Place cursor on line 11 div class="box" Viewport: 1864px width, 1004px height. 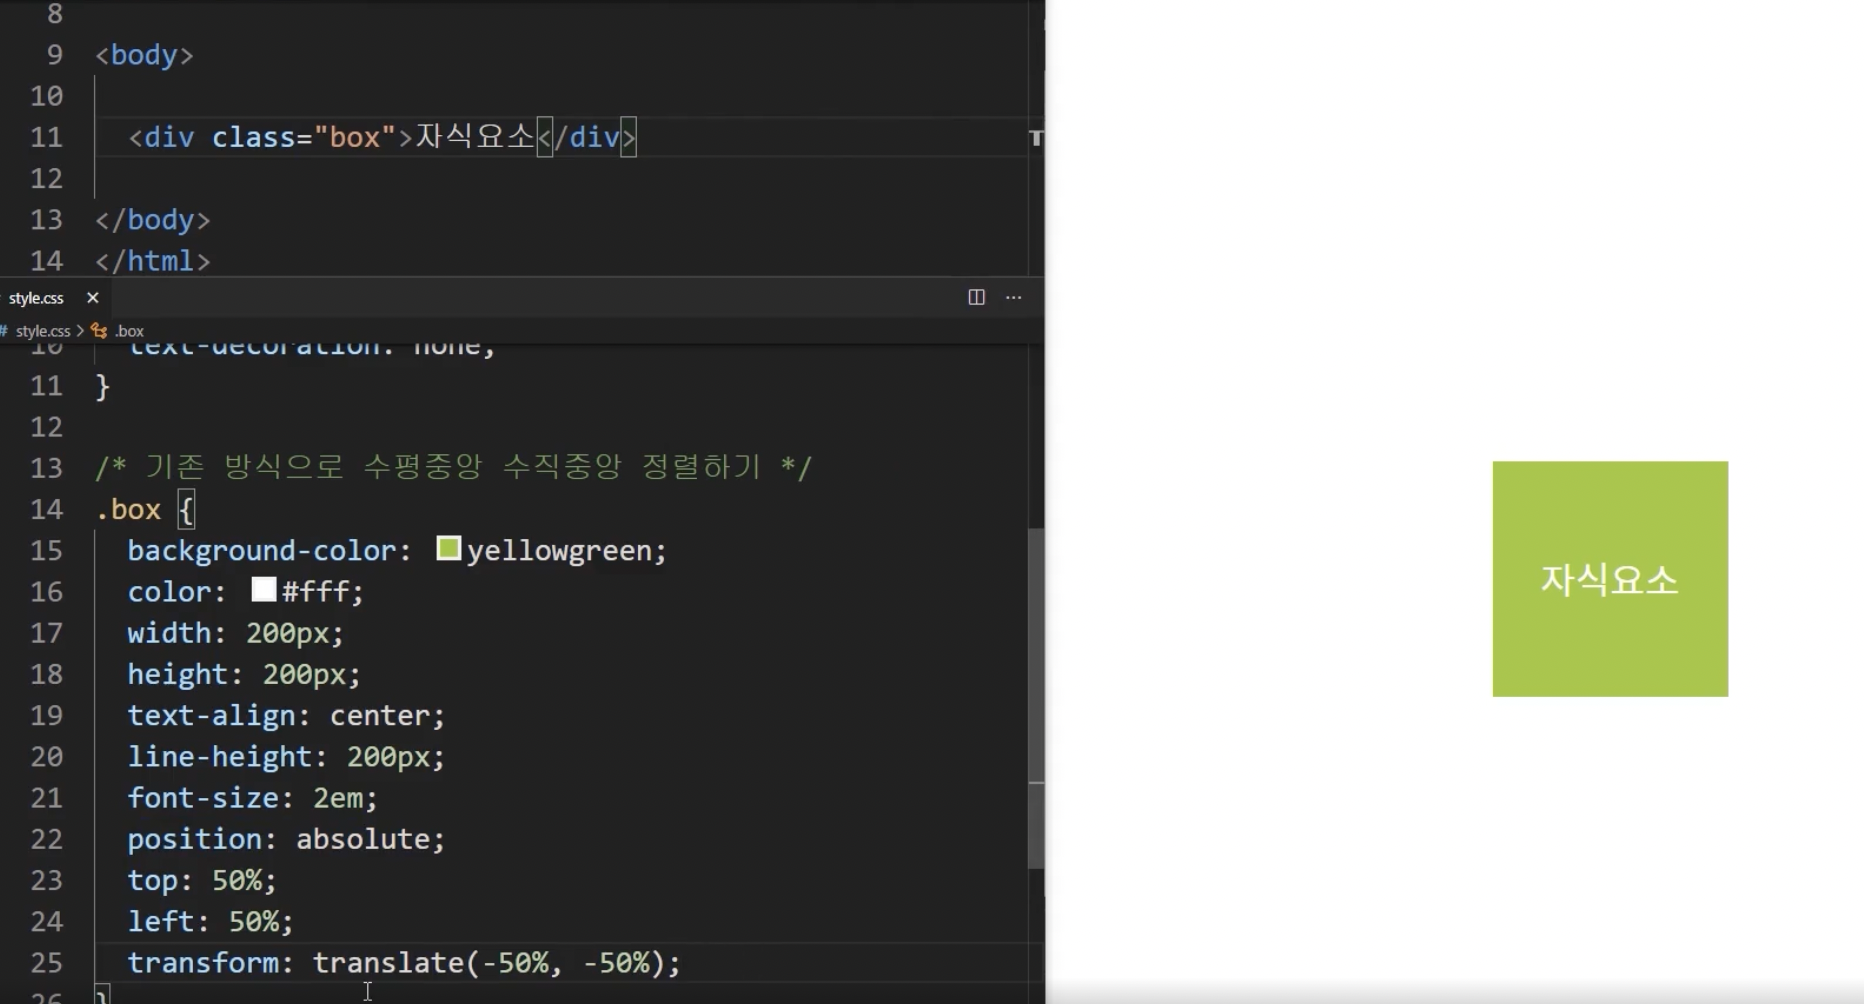pyautogui.click(x=382, y=137)
